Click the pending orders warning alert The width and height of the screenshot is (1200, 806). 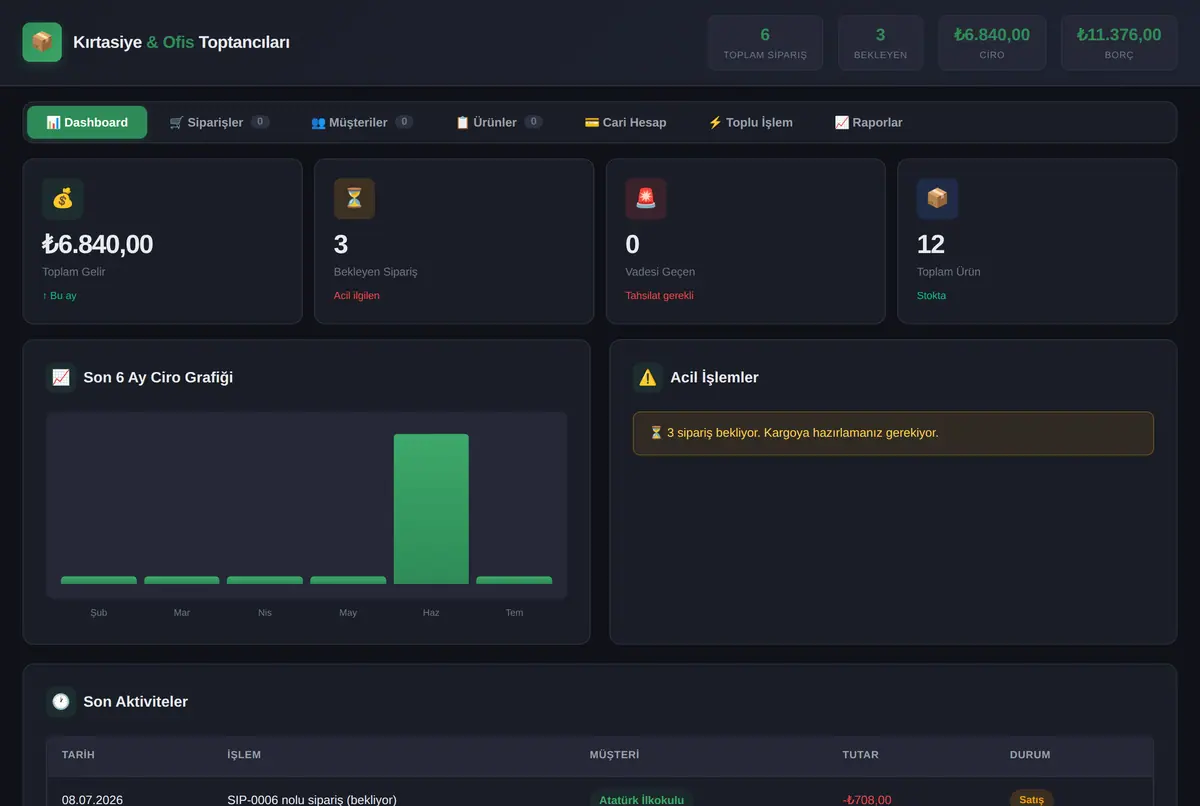tap(893, 433)
